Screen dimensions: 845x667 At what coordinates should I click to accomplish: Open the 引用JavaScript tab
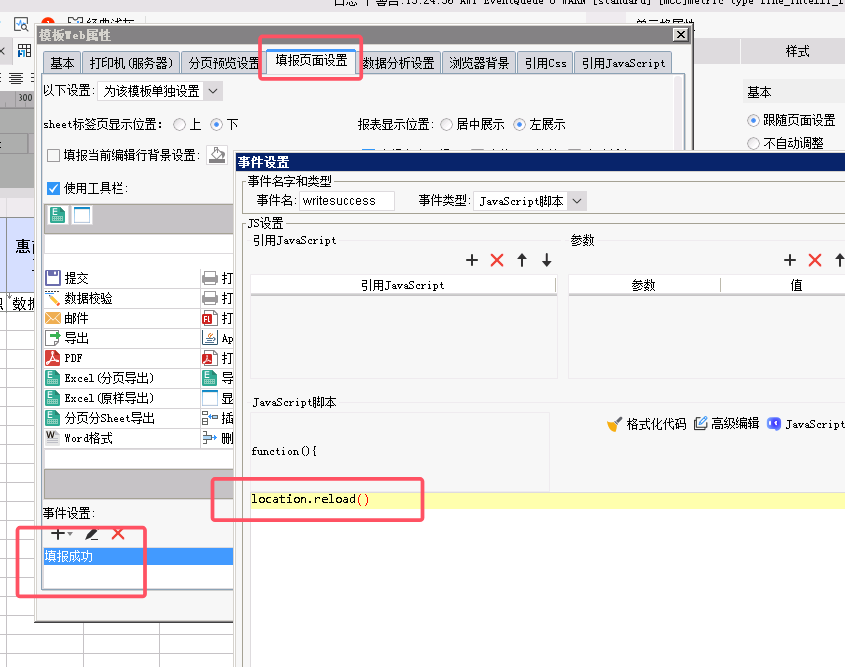pos(623,63)
